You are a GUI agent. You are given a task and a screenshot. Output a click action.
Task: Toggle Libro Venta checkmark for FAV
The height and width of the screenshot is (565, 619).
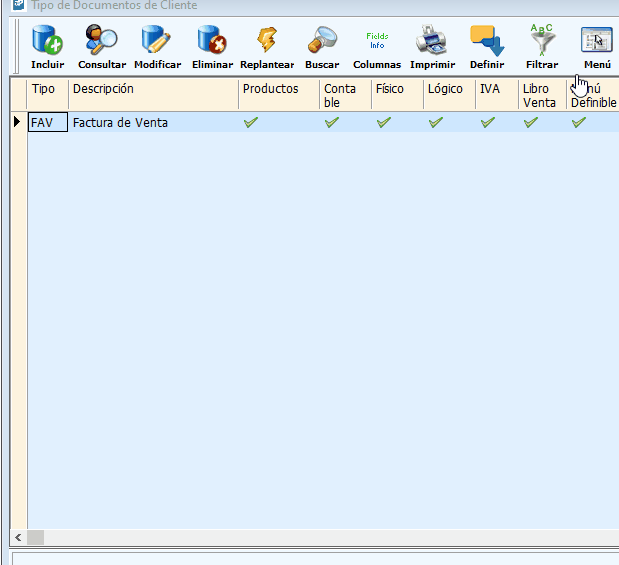click(x=531, y=122)
